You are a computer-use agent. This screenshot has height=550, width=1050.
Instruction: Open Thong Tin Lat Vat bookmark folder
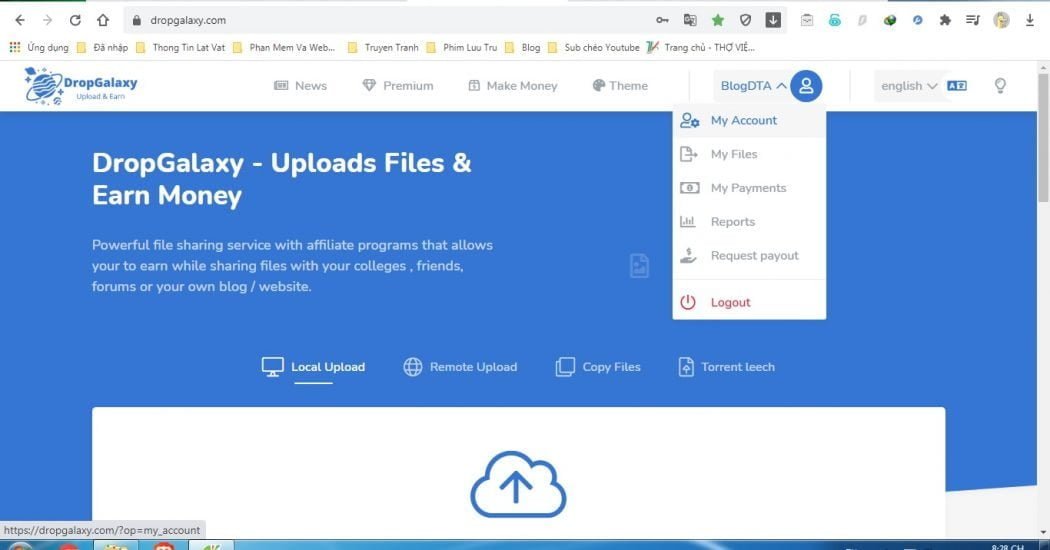coord(181,48)
